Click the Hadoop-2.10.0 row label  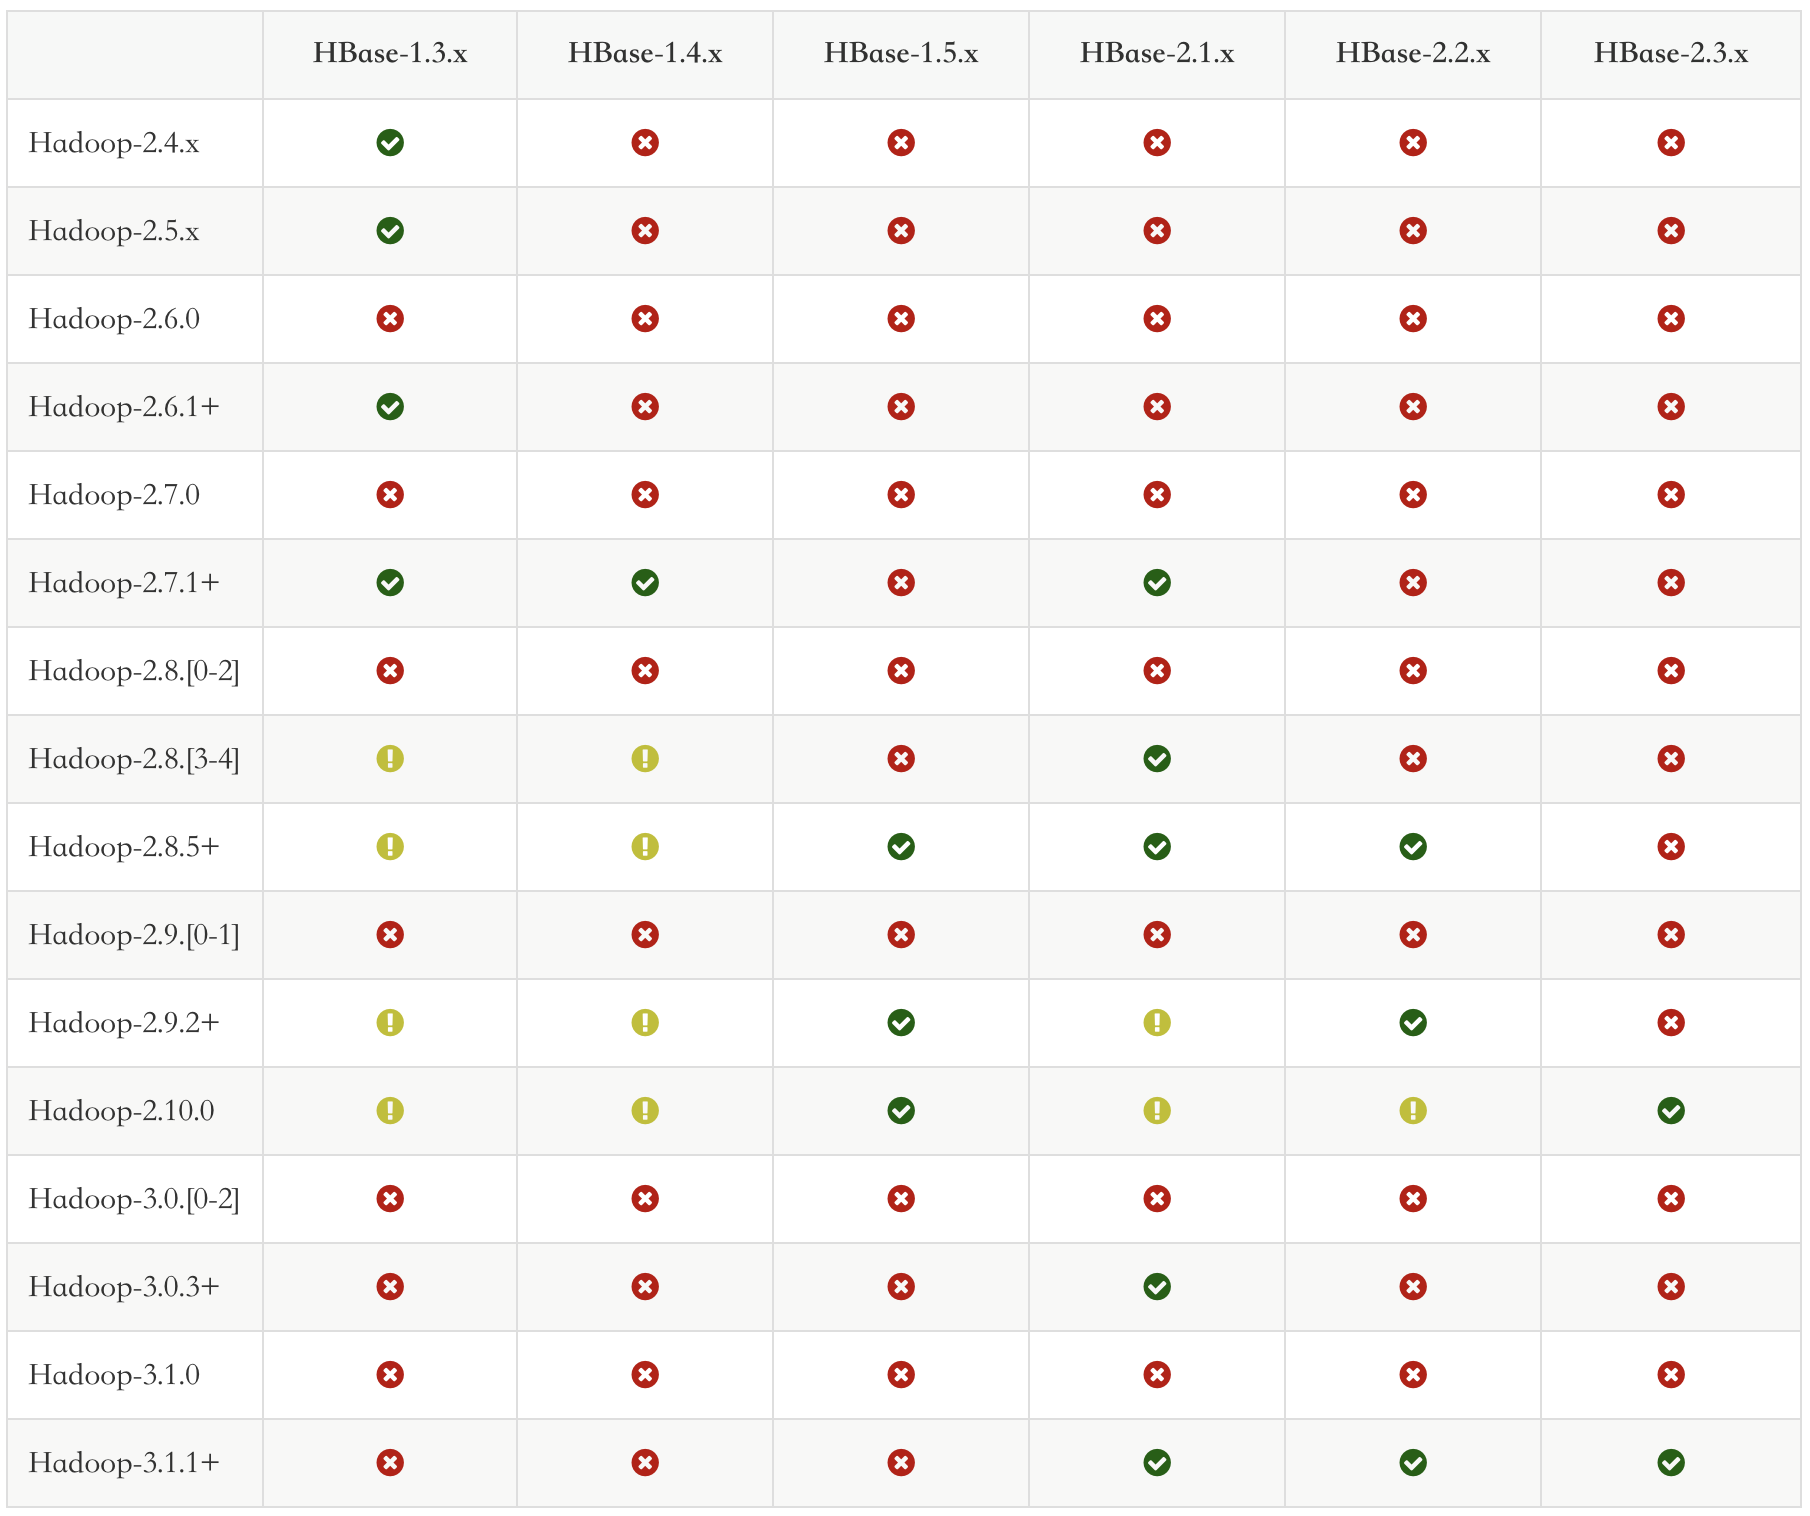coord(121,1111)
